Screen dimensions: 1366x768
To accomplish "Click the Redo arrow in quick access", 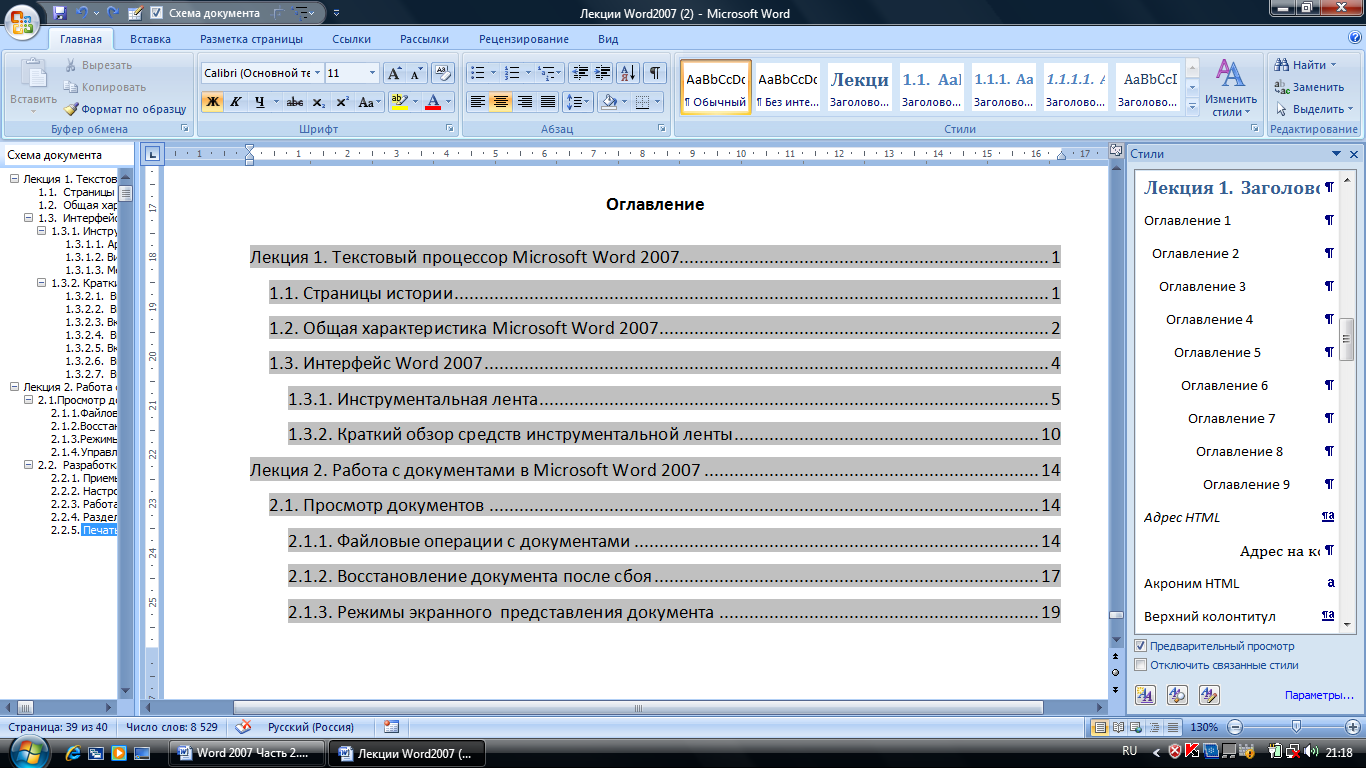I will point(112,13).
